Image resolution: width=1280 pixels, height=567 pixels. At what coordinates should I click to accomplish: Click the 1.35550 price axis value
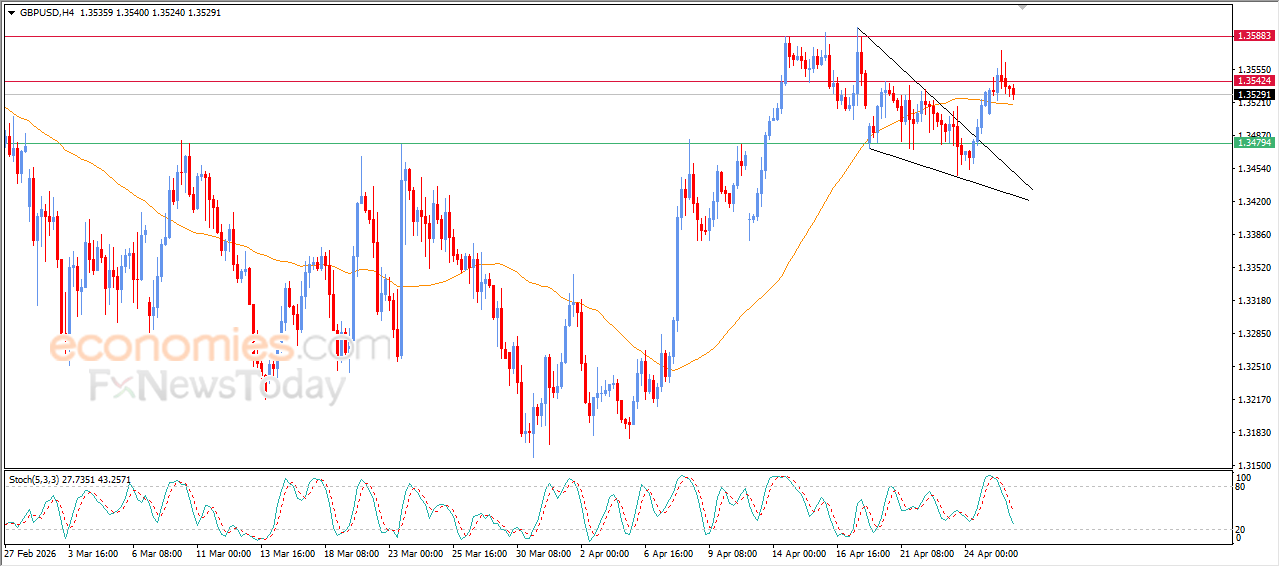pyautogui.click(x=1253, y=70)
